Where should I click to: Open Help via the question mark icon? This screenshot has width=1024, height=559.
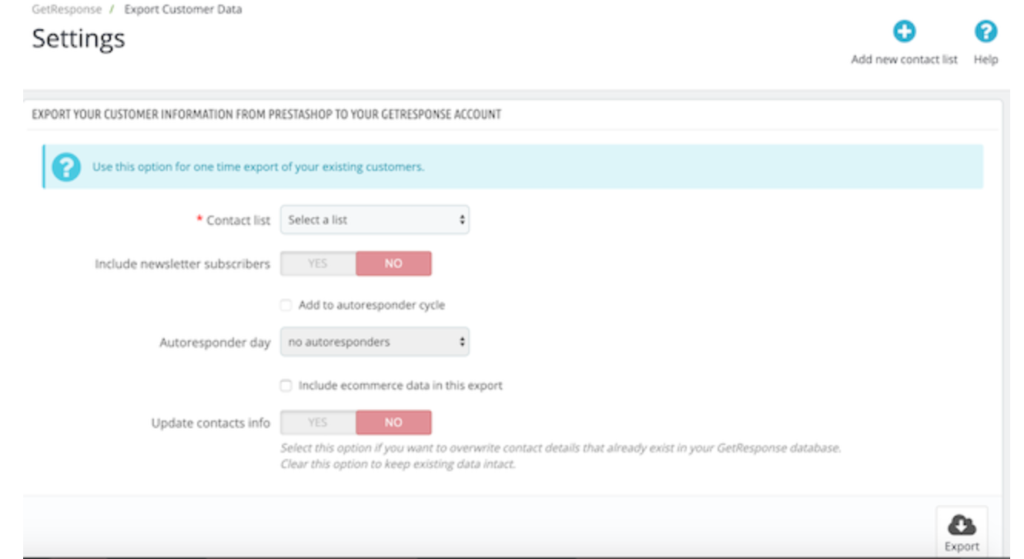pos(985,31)
